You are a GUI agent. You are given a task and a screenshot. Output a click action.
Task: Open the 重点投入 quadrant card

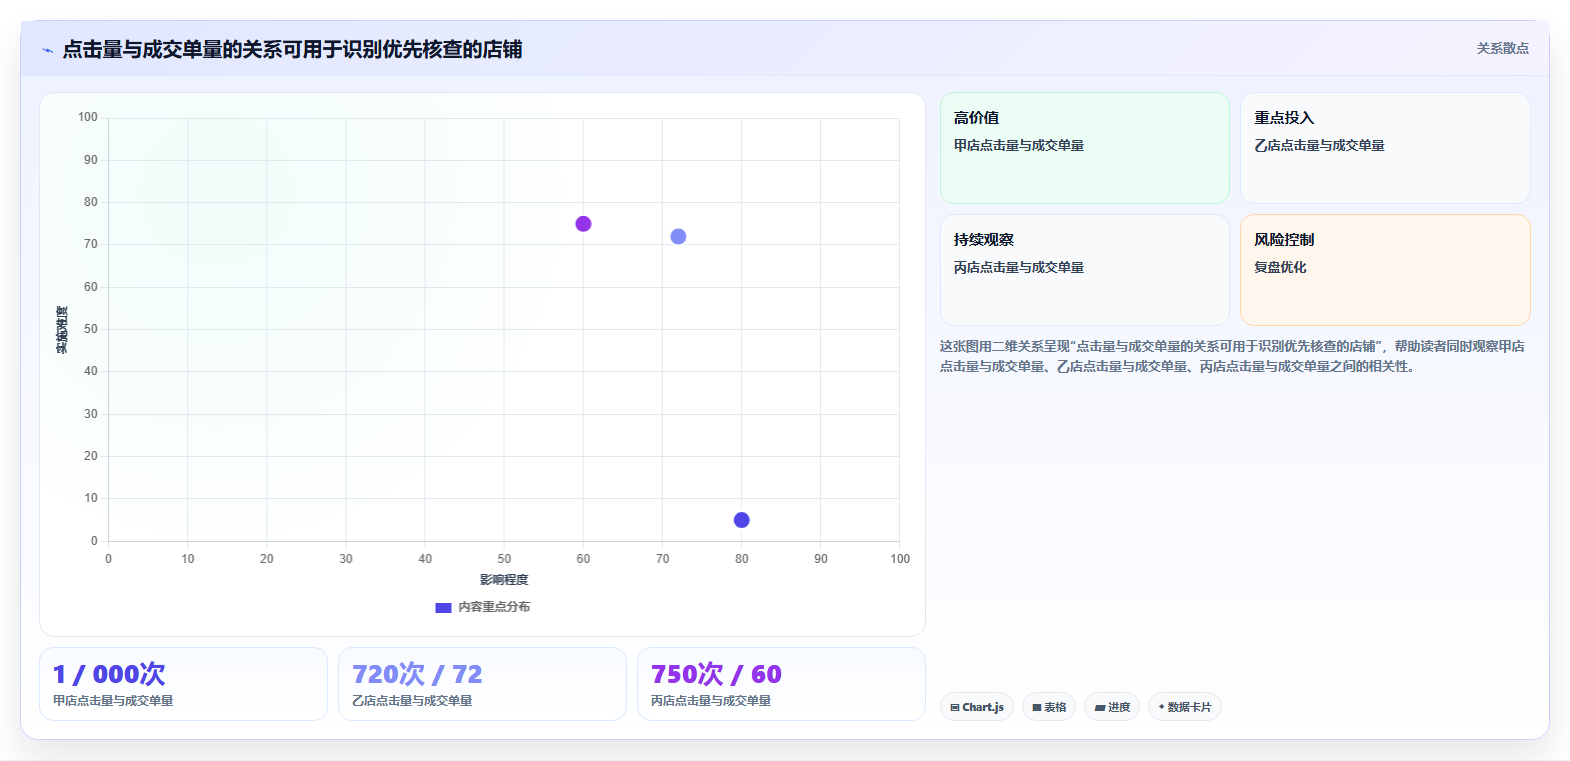(x=1385, y=148)
